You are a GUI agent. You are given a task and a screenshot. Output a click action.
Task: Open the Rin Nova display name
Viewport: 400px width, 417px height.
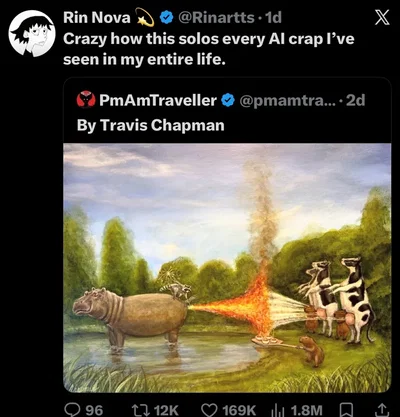(97, 17)
